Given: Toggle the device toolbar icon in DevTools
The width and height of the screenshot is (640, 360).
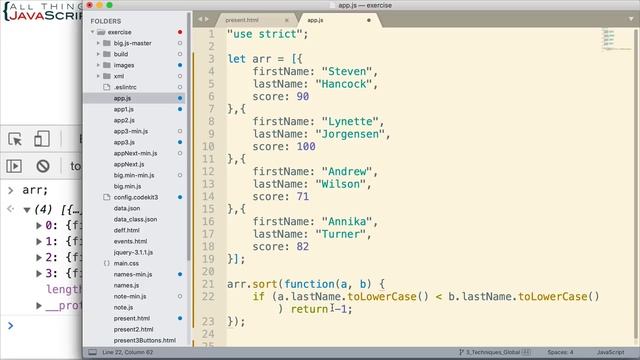Looking at the screenshot, I should pyautogui.click(x=42, y=139).
